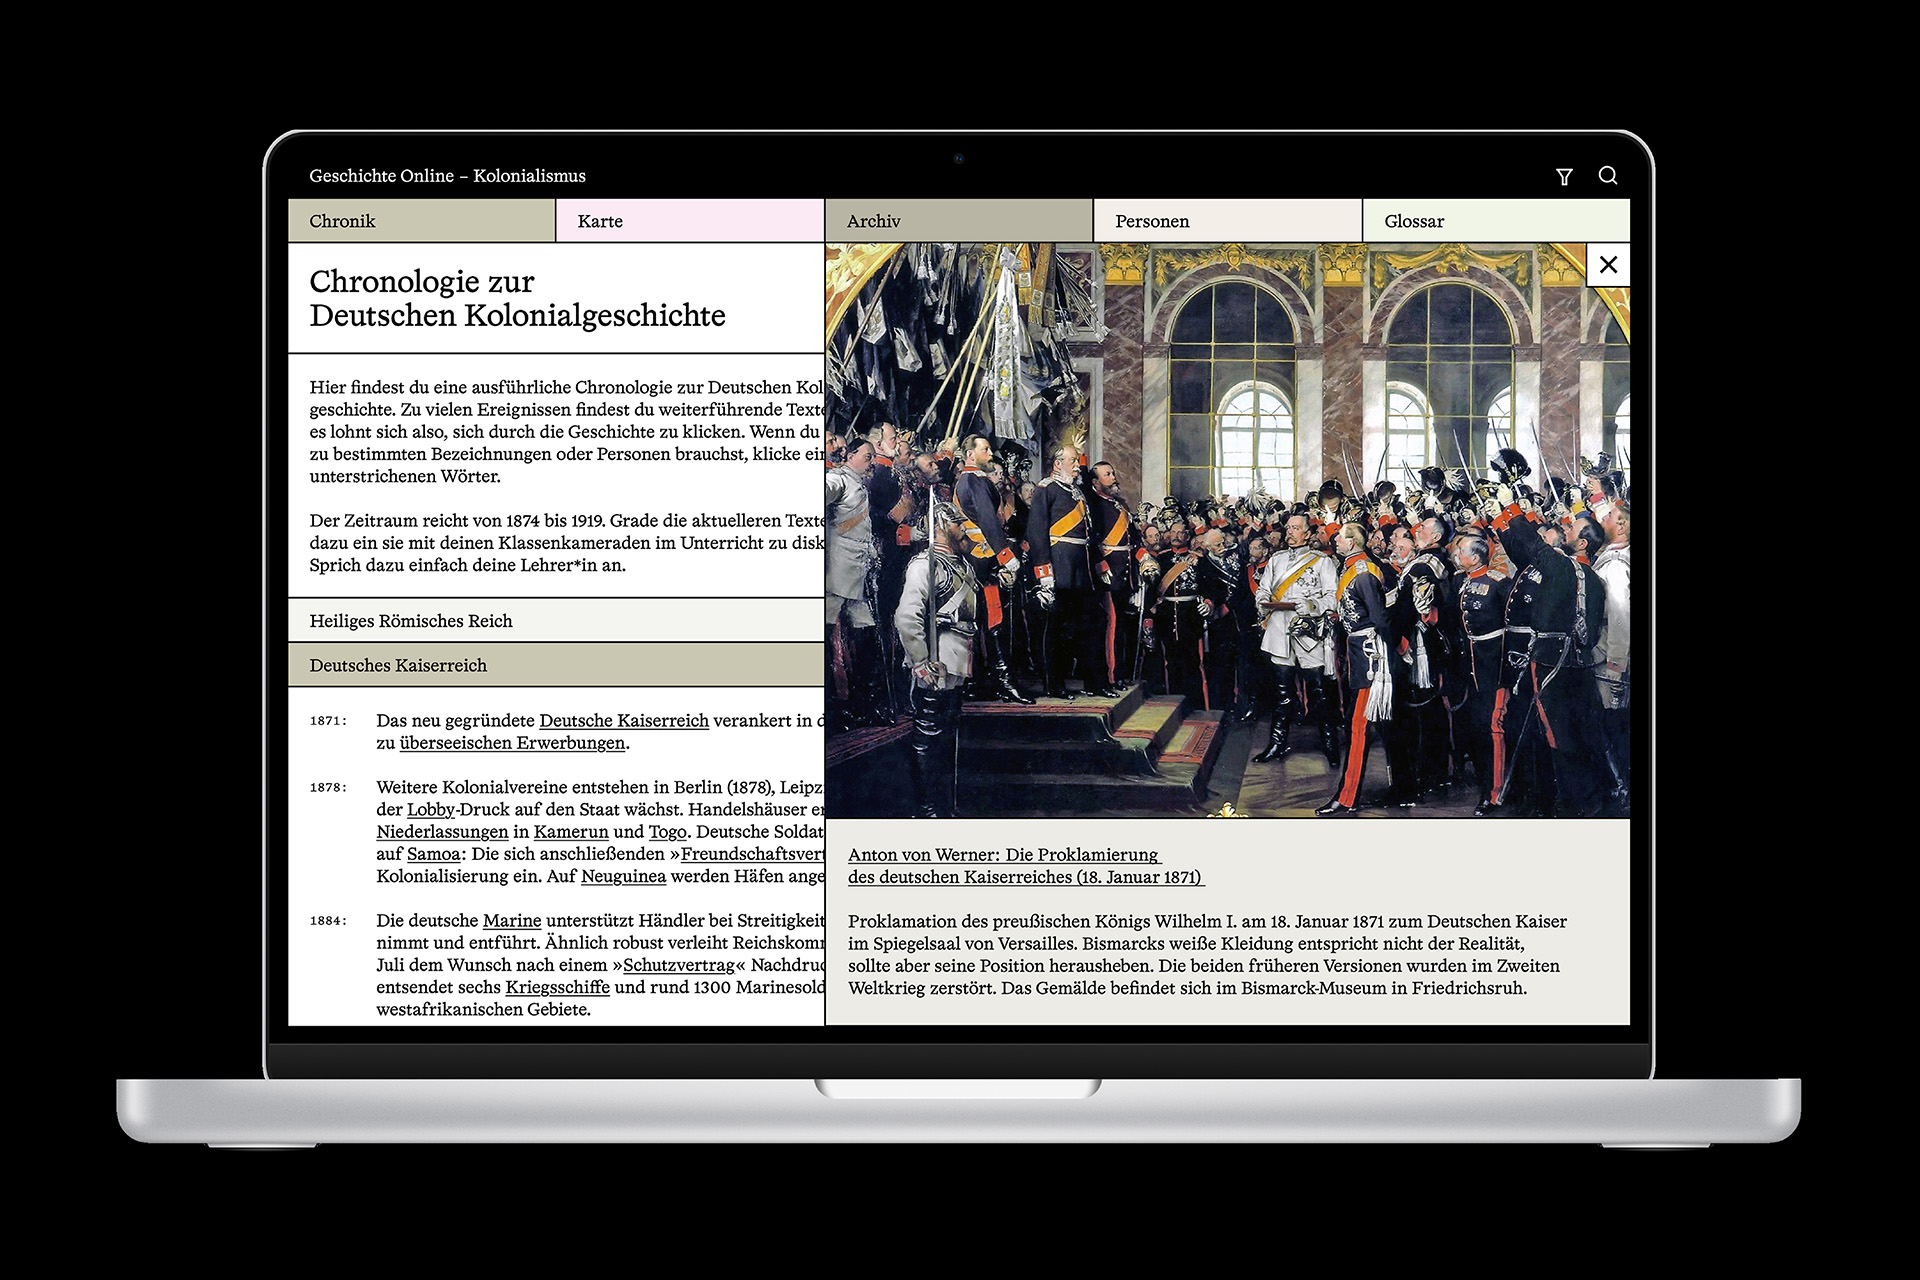1920x1280 pixels.
Task: Switch to the Chronik tab
Action: coord(421,221)
